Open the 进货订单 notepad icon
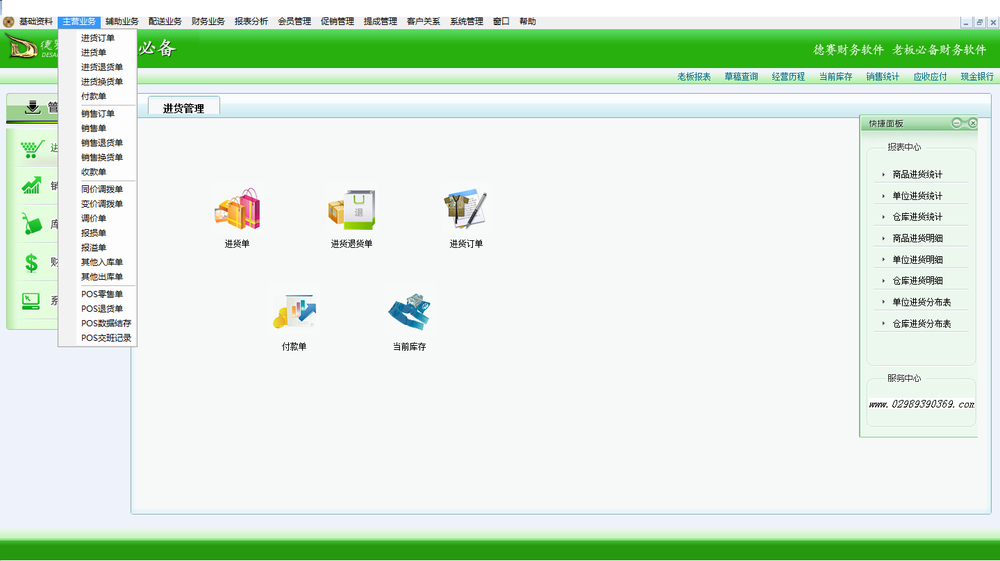The width and height of the screenshot is (1000, 561). pyautogui.click(x=466, y=208)
